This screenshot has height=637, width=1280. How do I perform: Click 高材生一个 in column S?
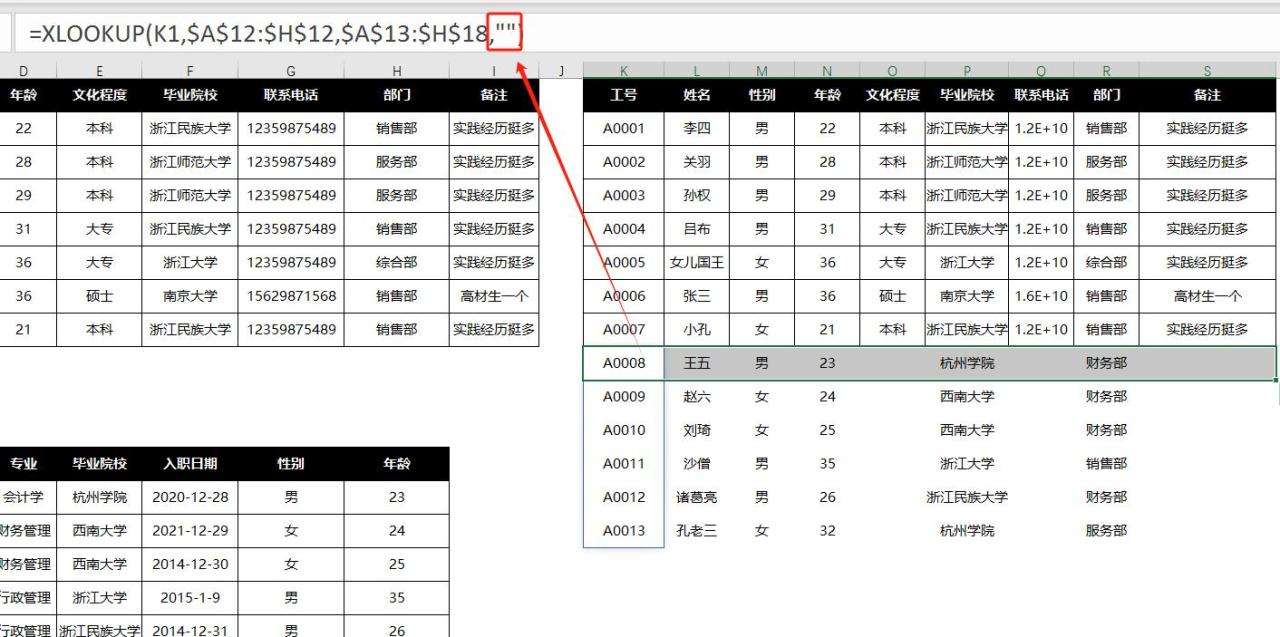(1207, 296)
